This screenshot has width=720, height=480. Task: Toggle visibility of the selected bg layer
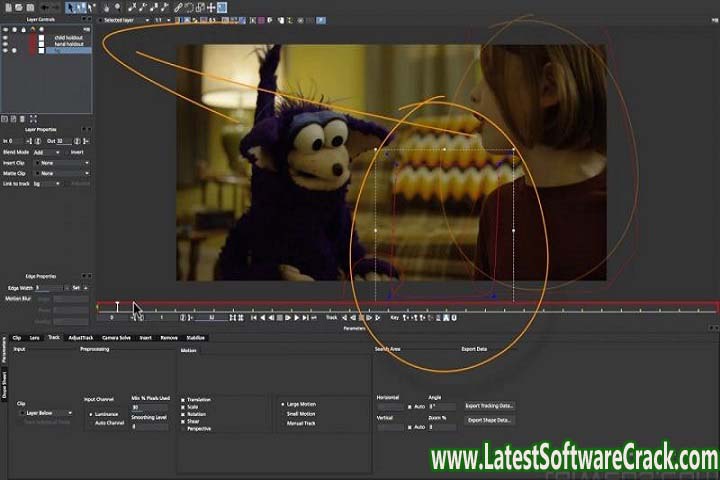[x=6, y=51]
